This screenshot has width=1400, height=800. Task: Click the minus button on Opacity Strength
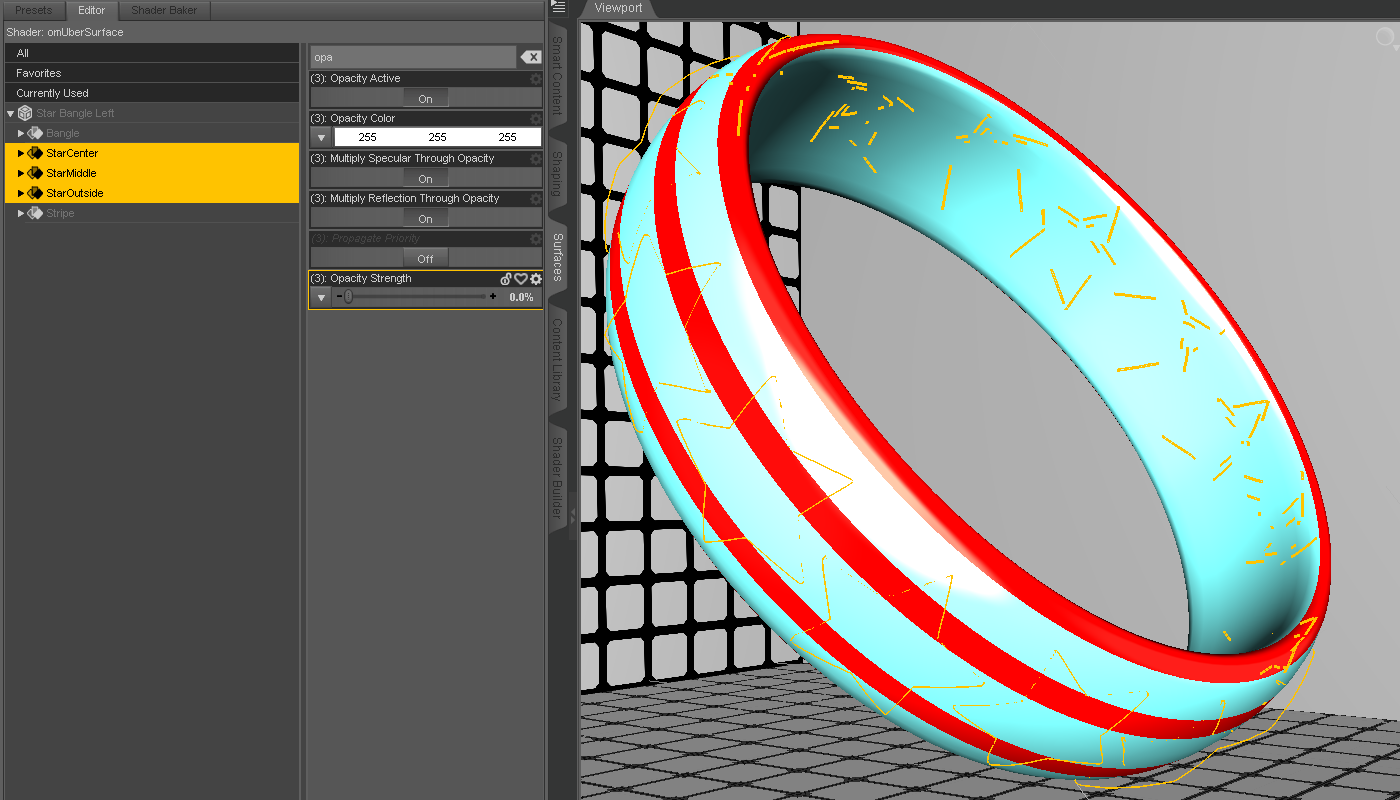339,297
